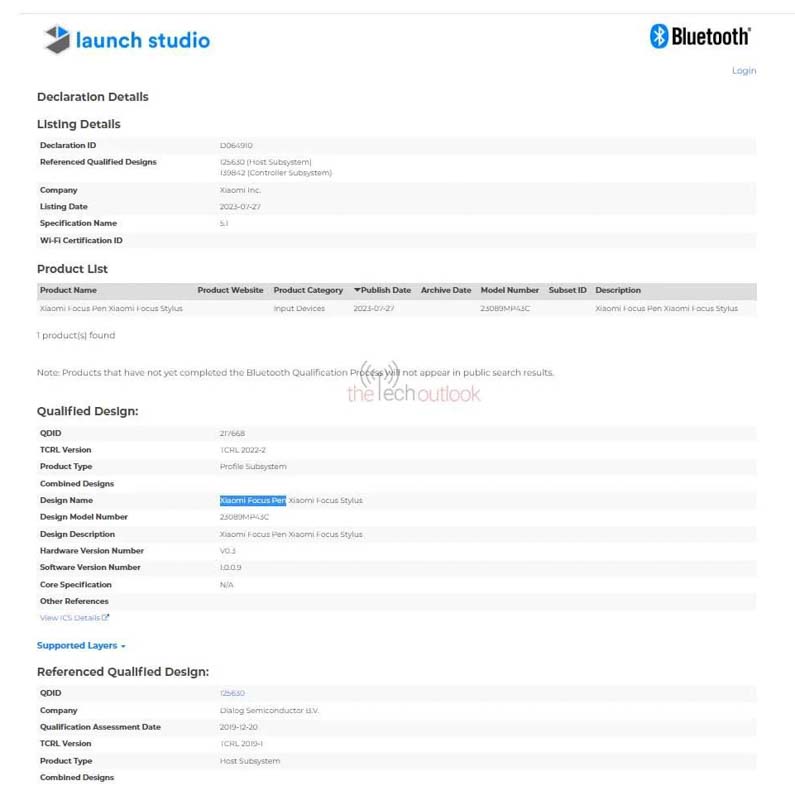Select the TCRL Version value TCRL 2019-1

point(242,744)
